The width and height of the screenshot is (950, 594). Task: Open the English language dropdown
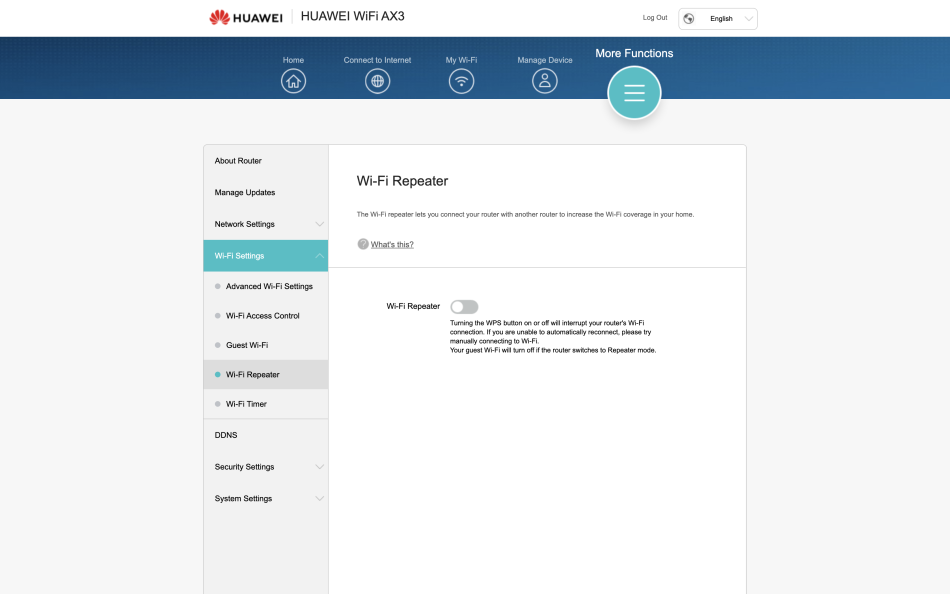tap(718, 19)
